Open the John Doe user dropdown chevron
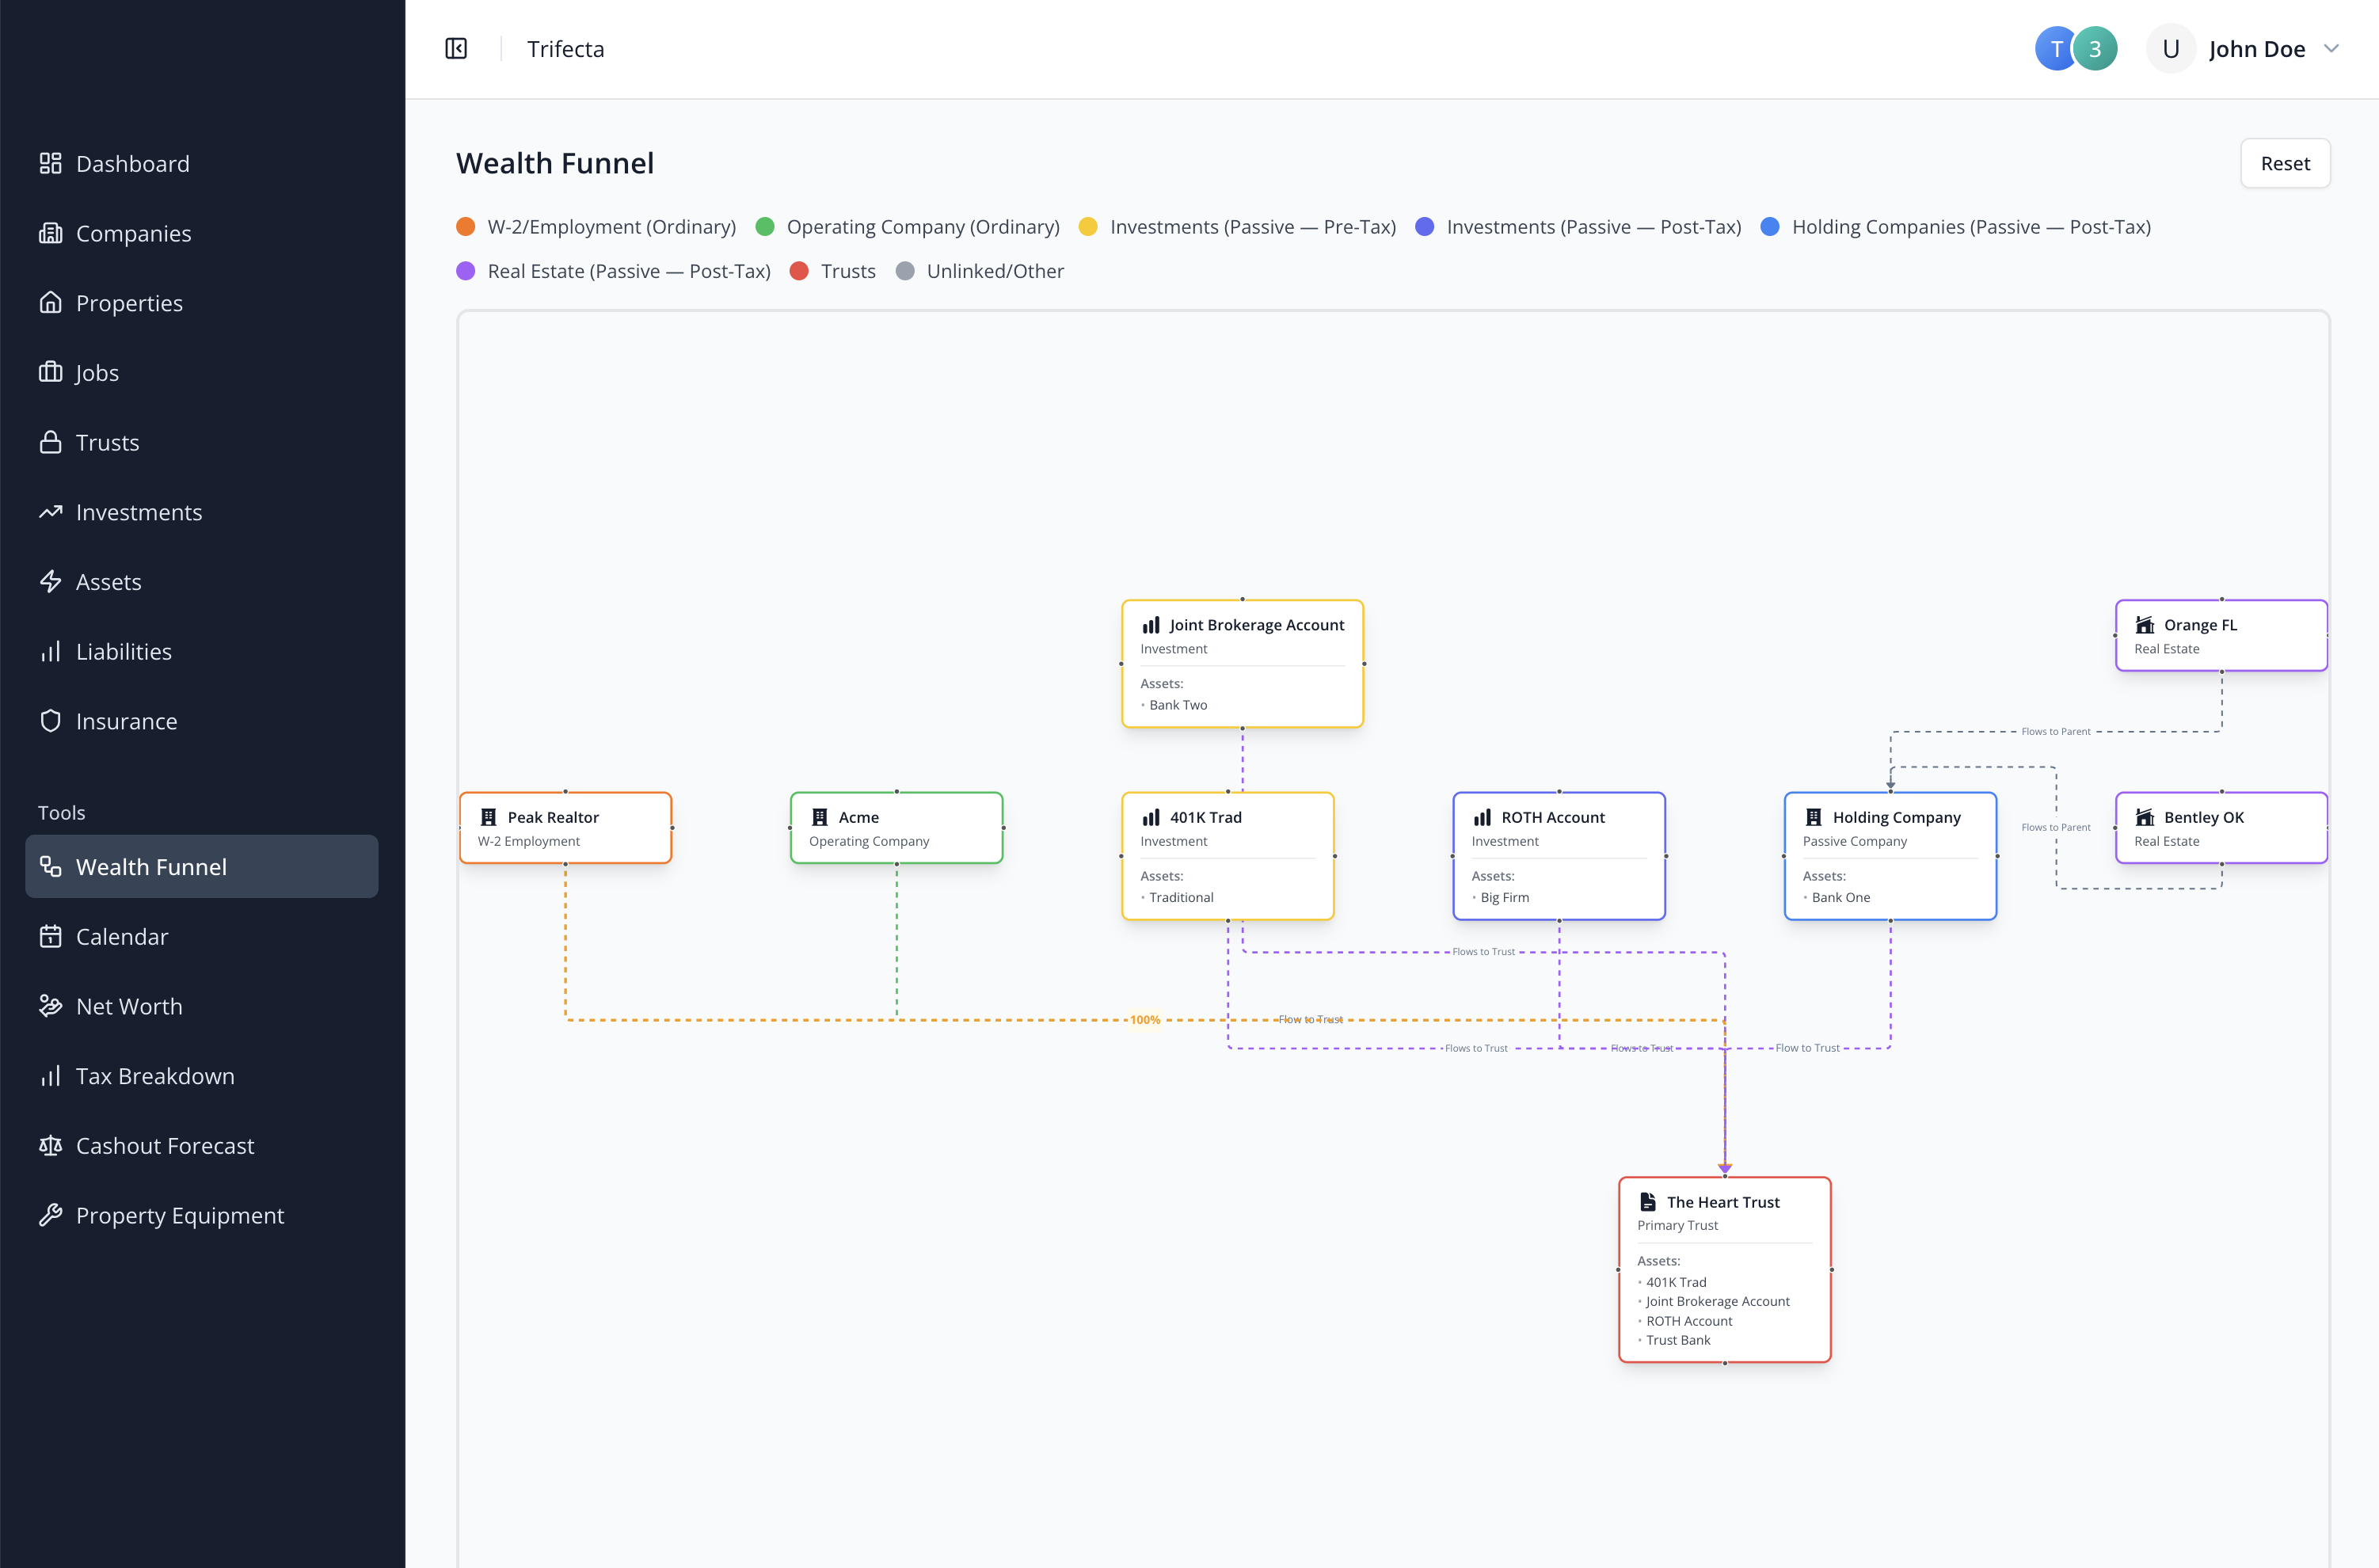Viewport: 2379px width, 1568px height. point(2331,49)
